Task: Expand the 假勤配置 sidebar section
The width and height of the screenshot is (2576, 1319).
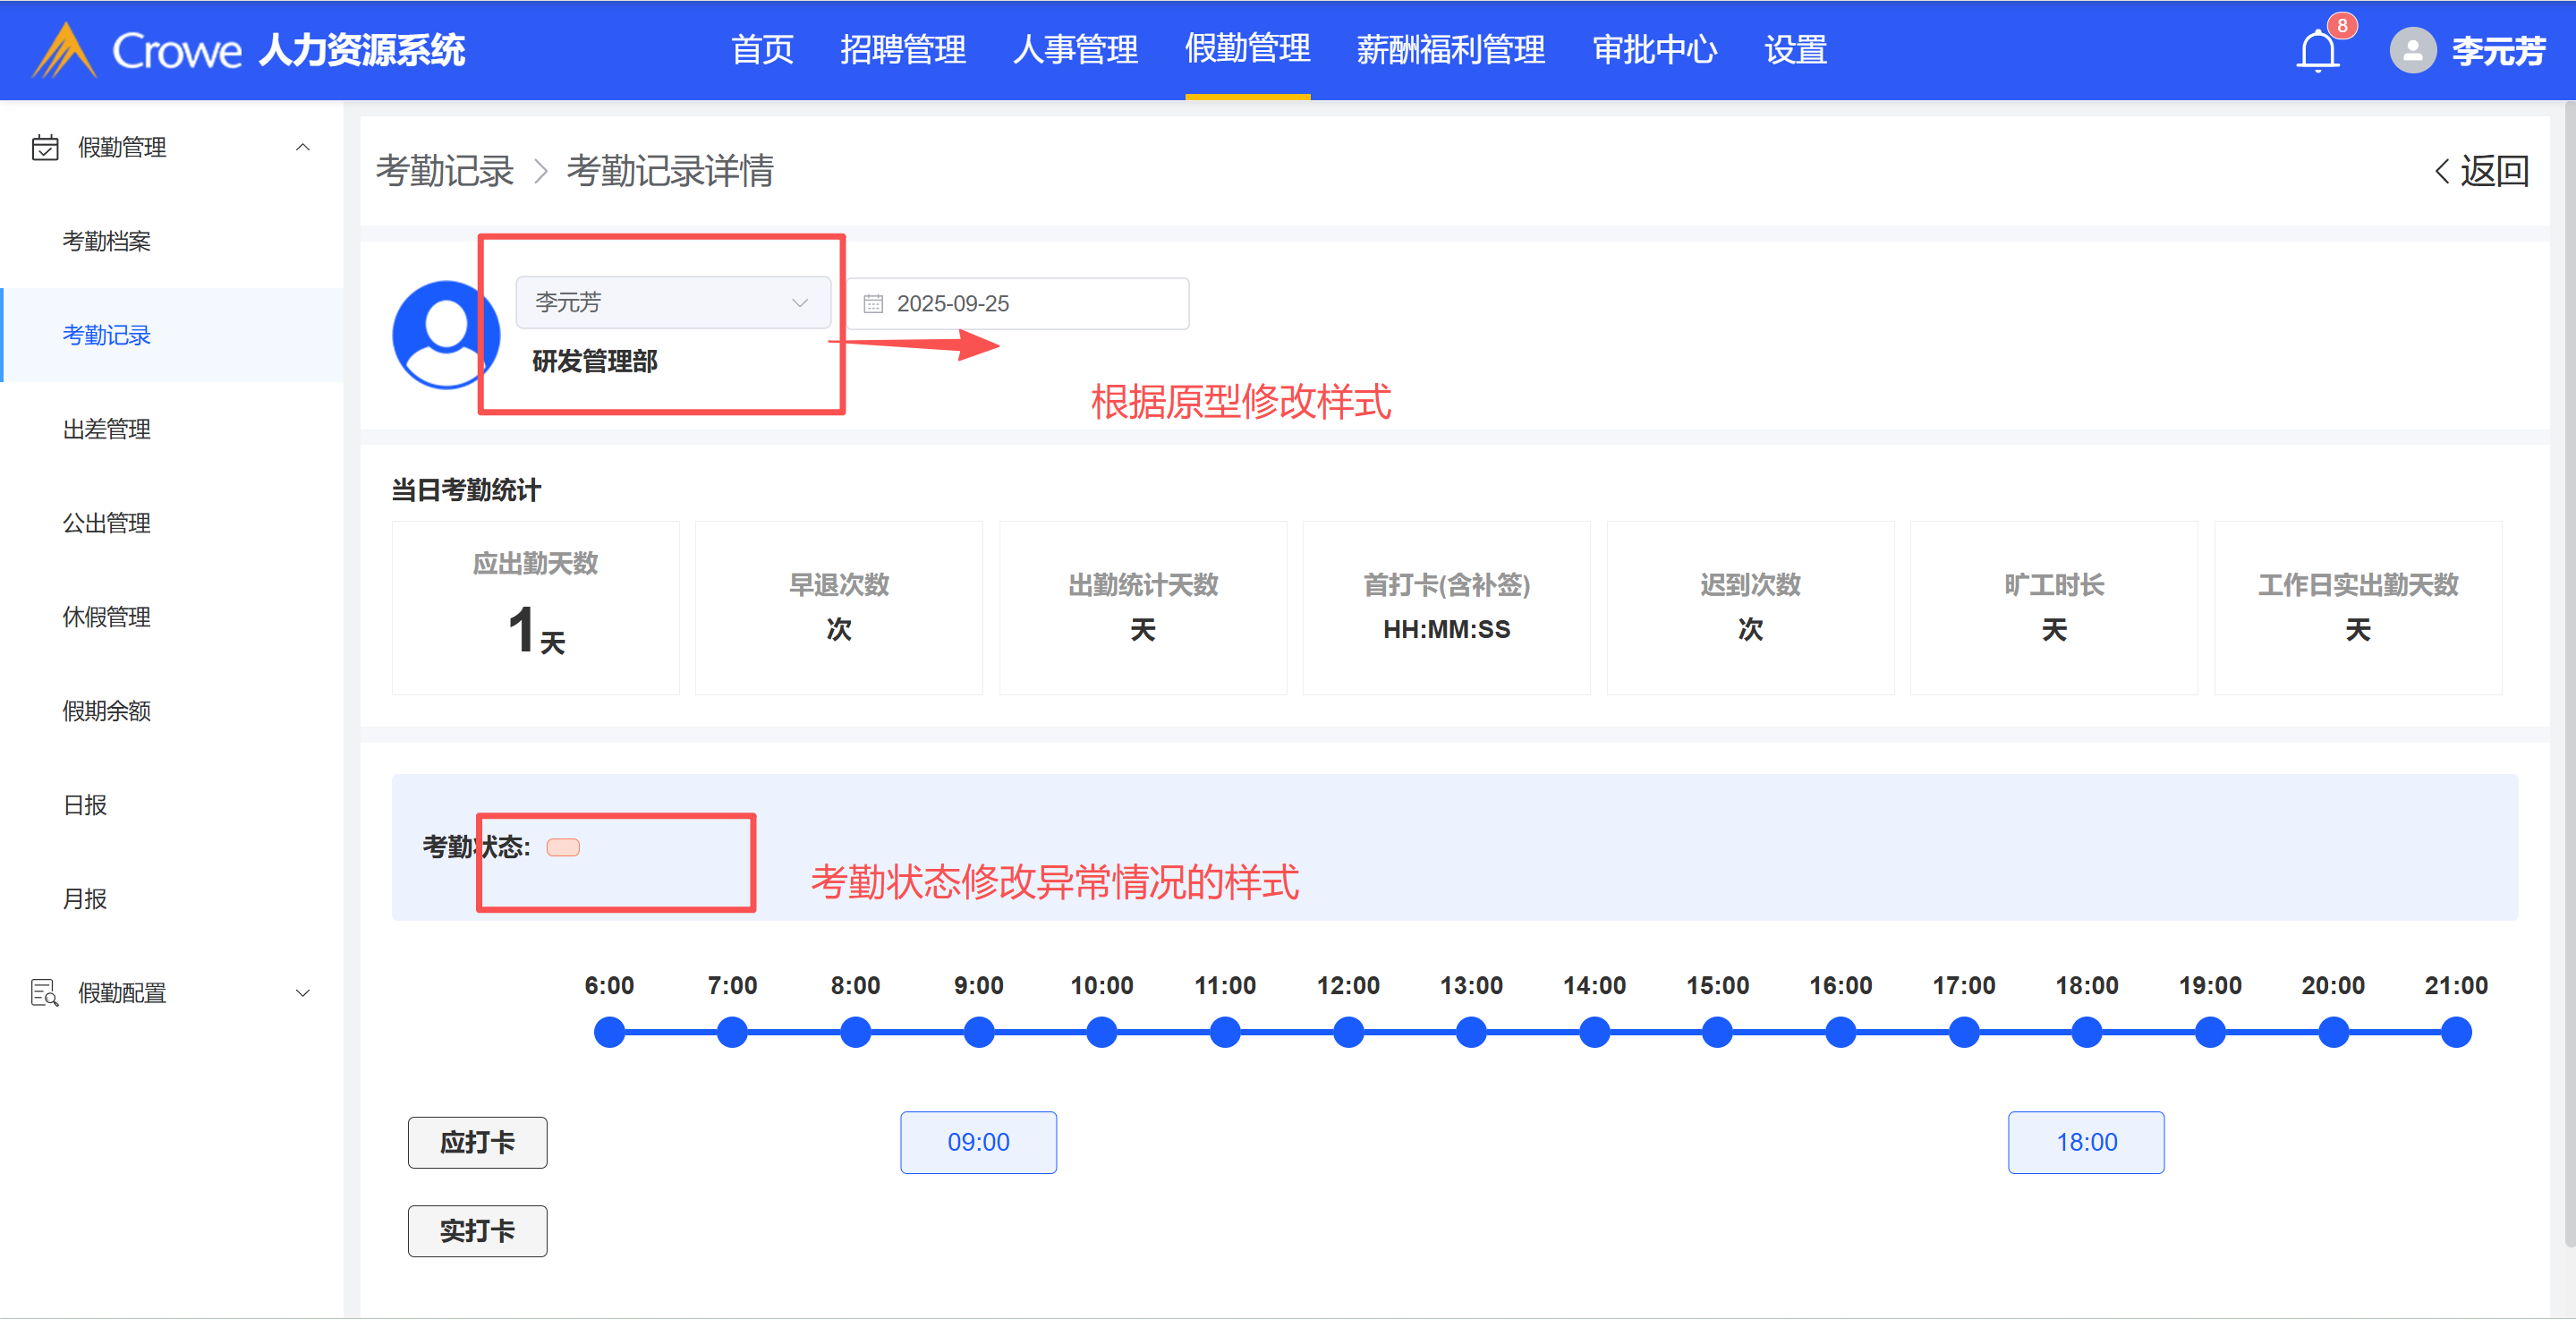Action: coord(302,992)
